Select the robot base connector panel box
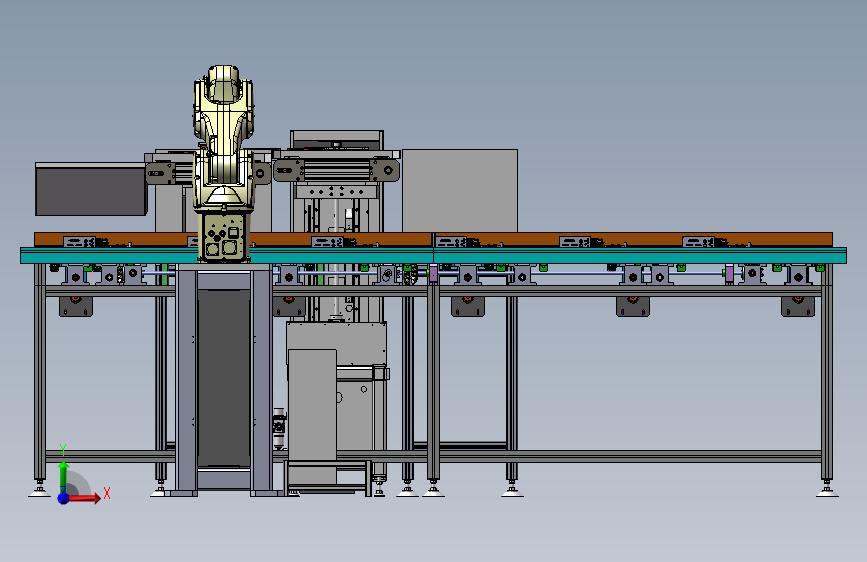The image size is (867, 562). click(x=224, y=237)
